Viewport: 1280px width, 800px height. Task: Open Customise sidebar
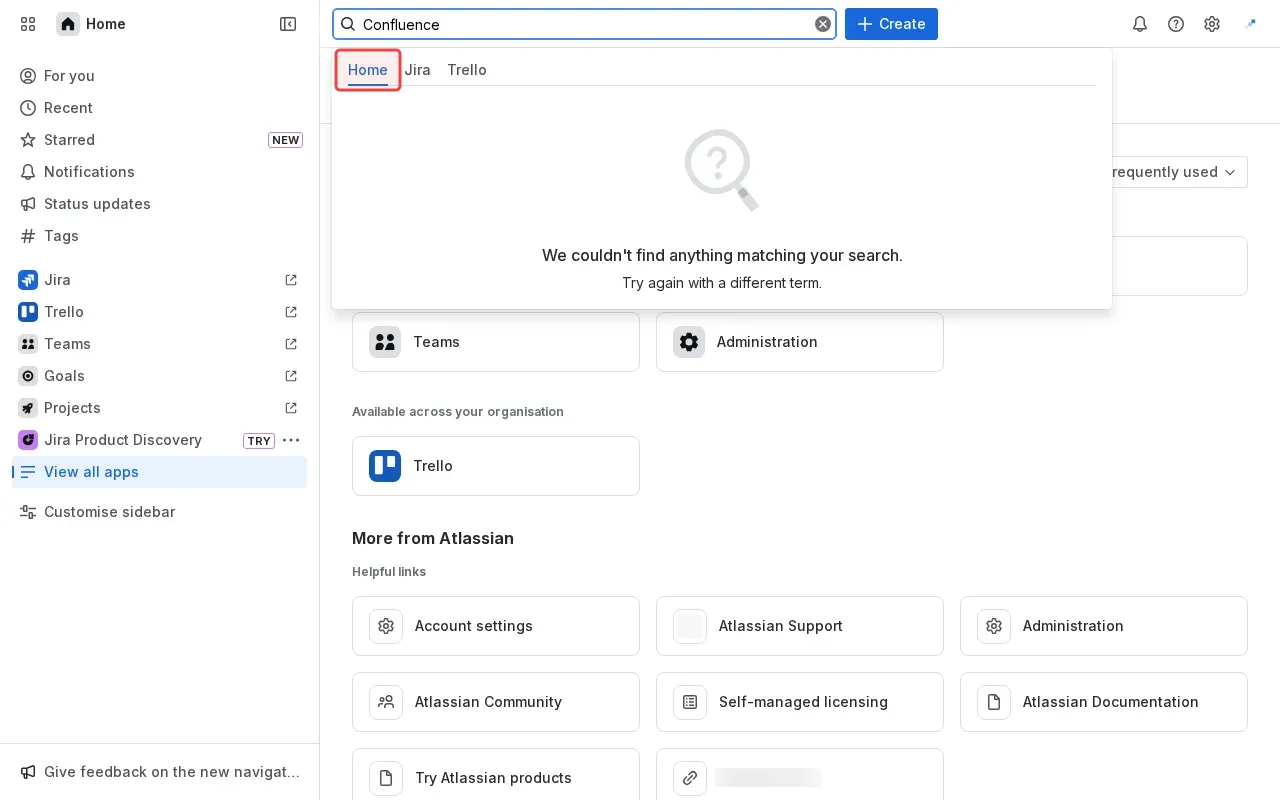(x=110, y=512)
